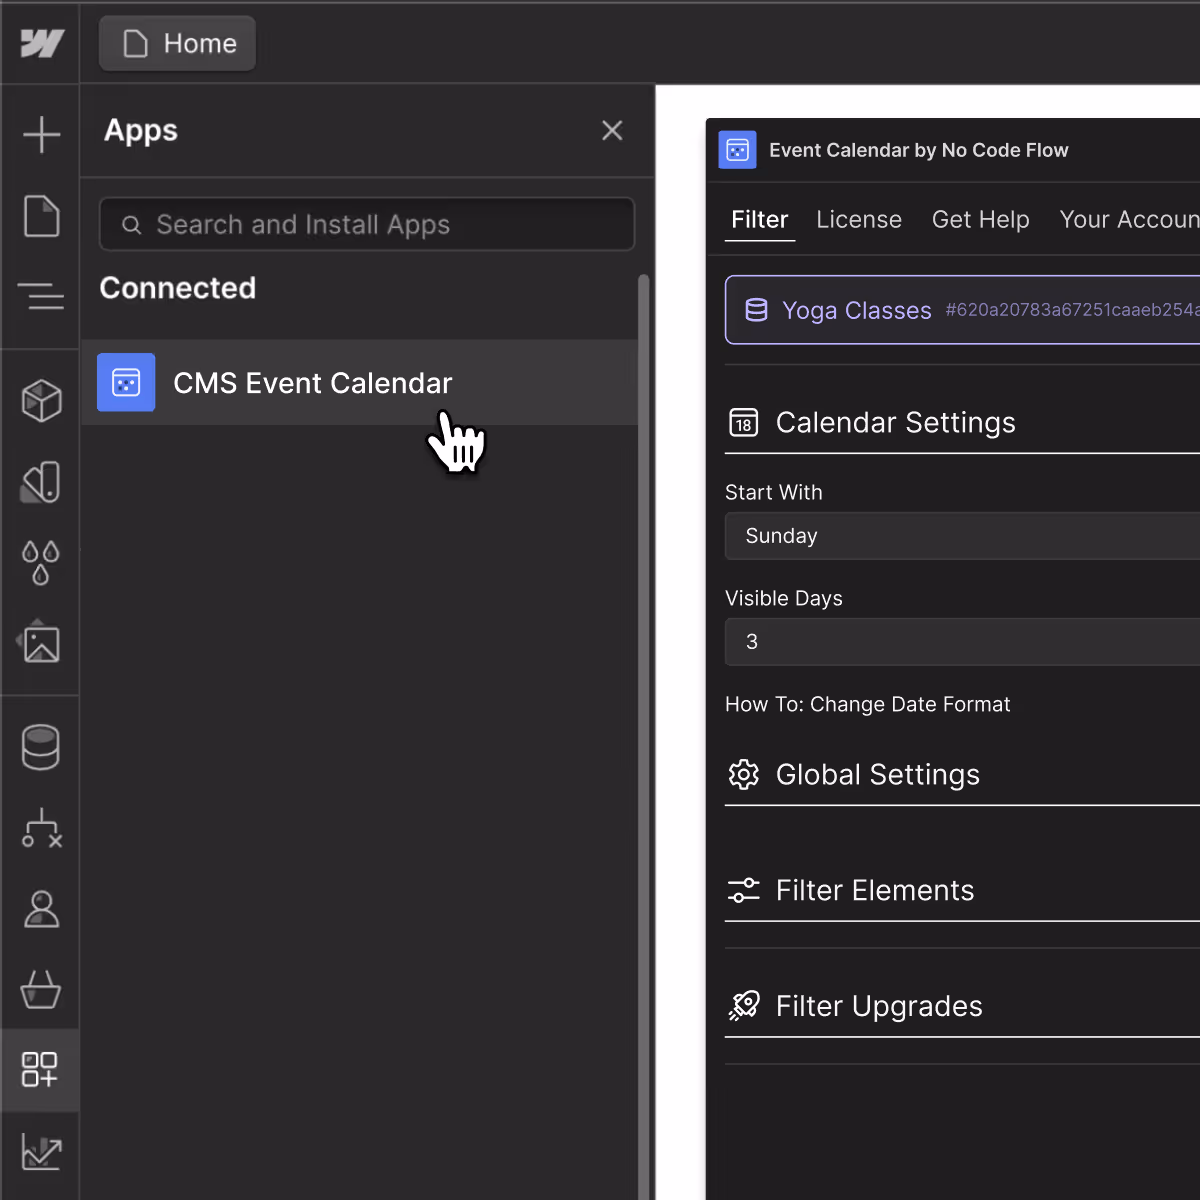Switch to the License tab
Screen dimensions: 1200x1200
coord(859,219)
